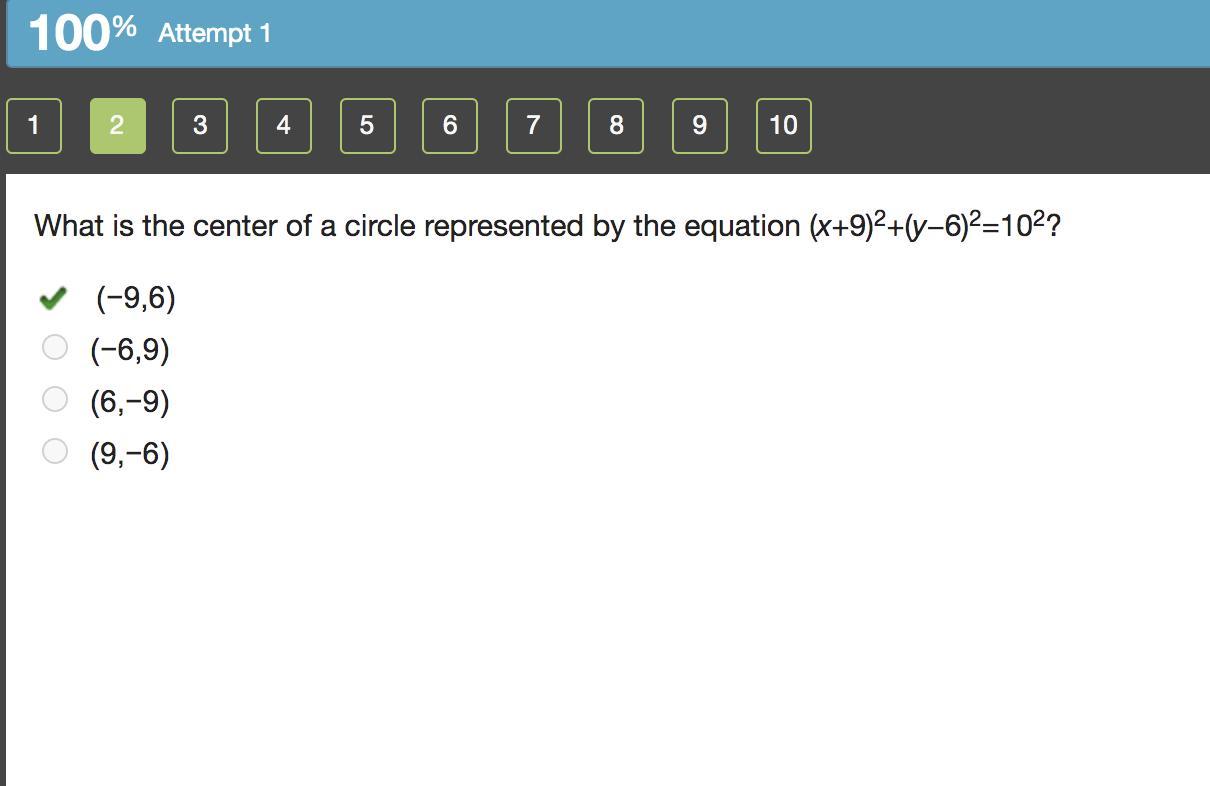Image resolution: width=1210 pixels, height=786 pixels.
Task: Click the 100% score indicator
Action: (x=82, y=33)
